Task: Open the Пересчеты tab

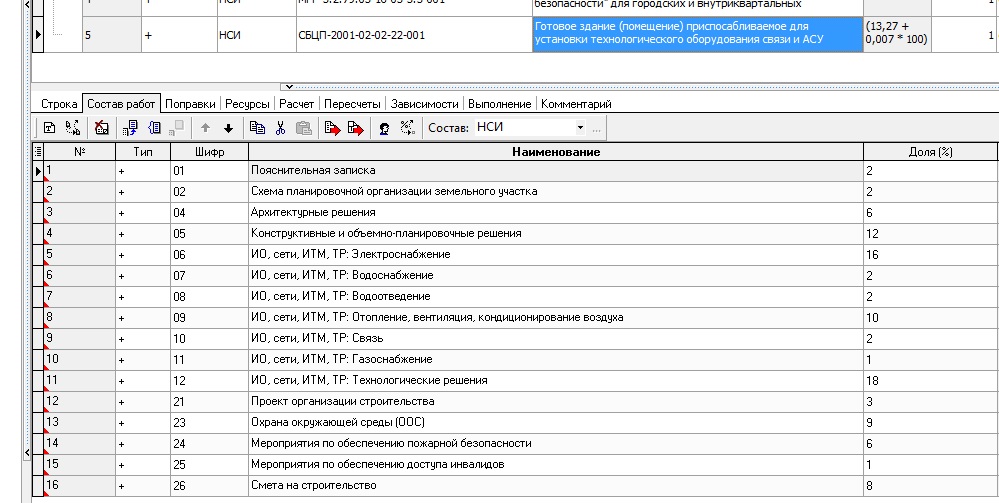Action: [352, 104]
